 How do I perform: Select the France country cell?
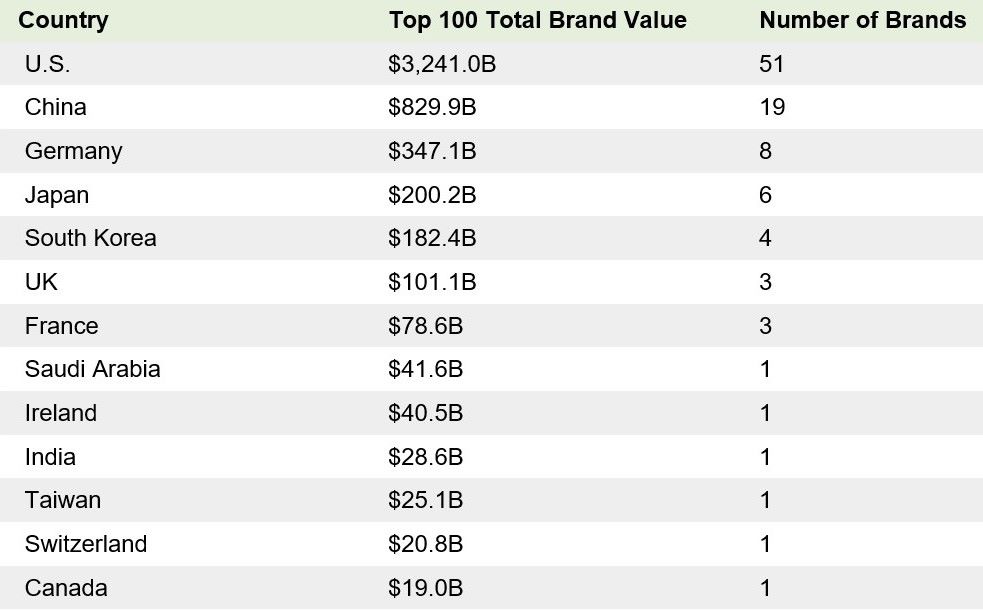click(61, 326)
